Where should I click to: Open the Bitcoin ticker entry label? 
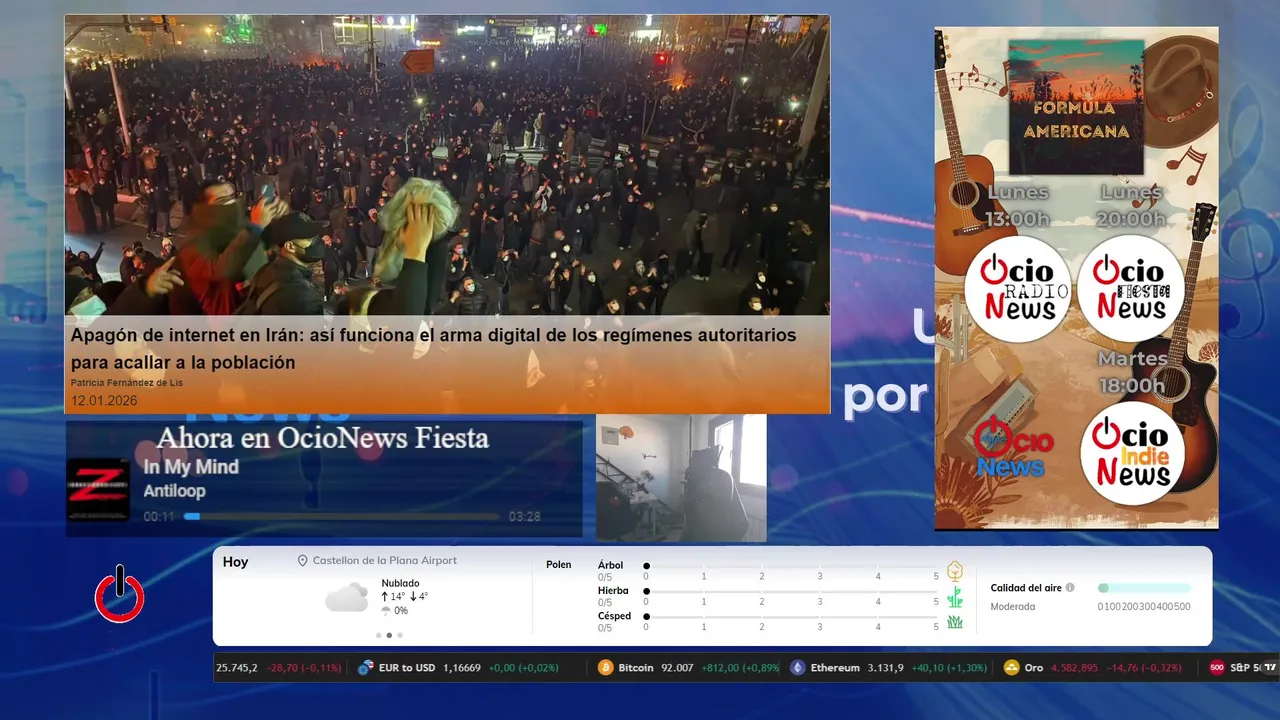[636, 667]
